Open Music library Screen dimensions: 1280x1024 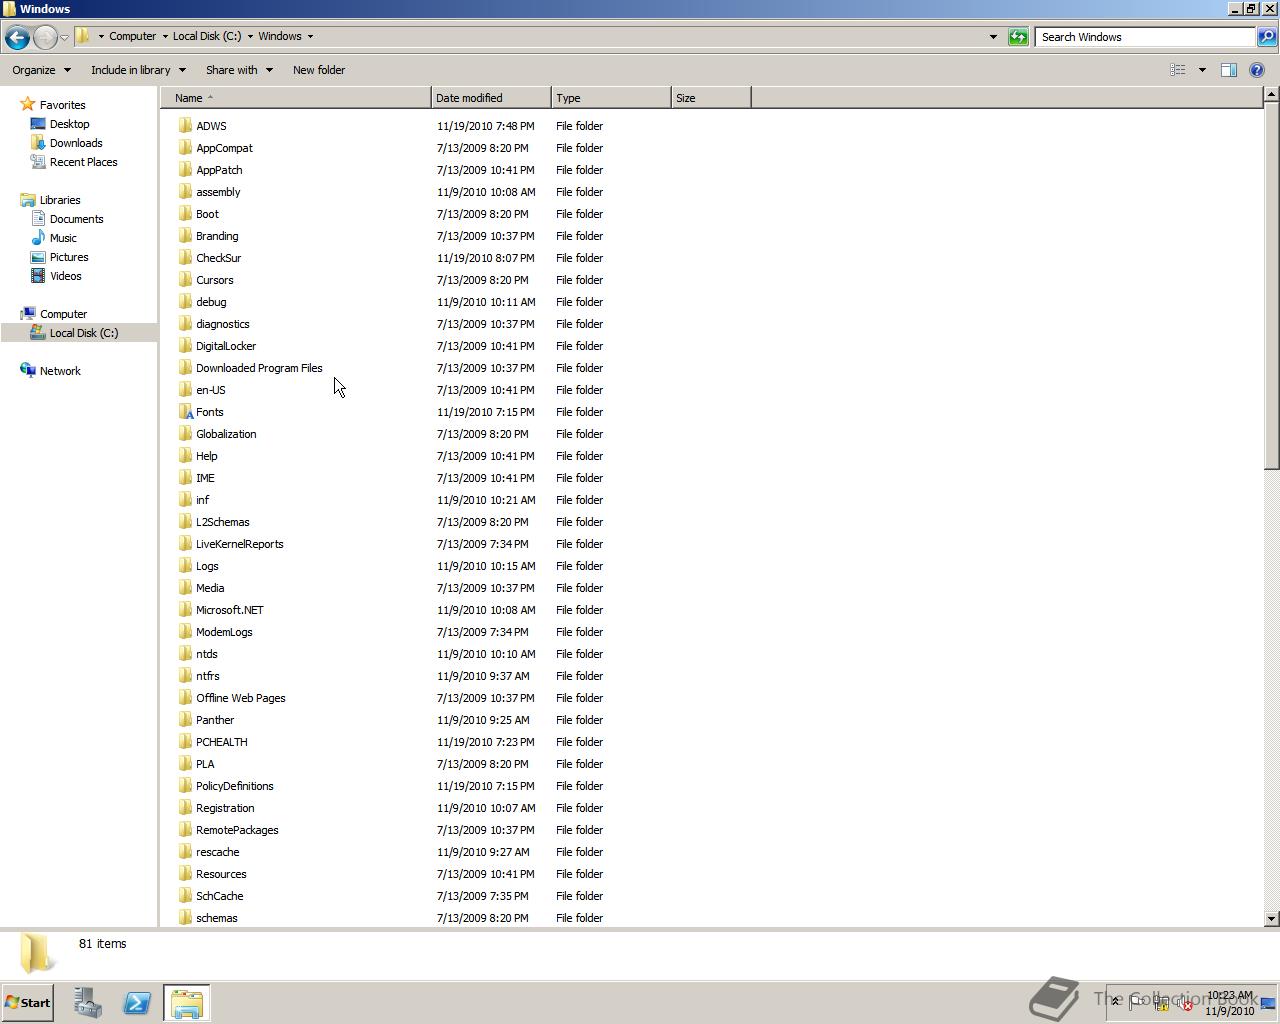point(63,238)
